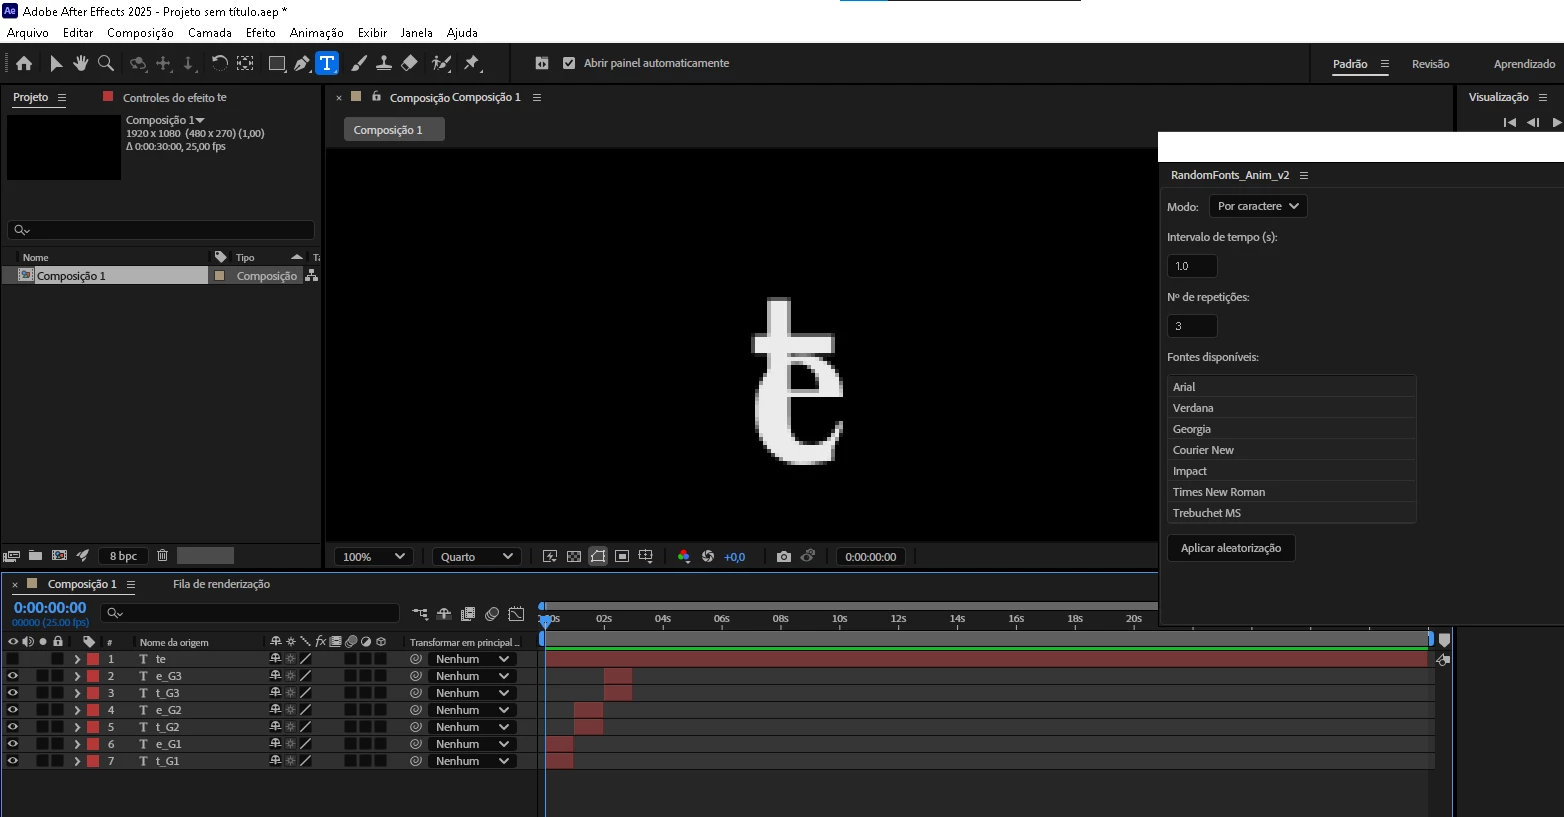Click the Composição 1 breadcrumb button
This screenshot has width=1564, height=817.
coord(394,130)
